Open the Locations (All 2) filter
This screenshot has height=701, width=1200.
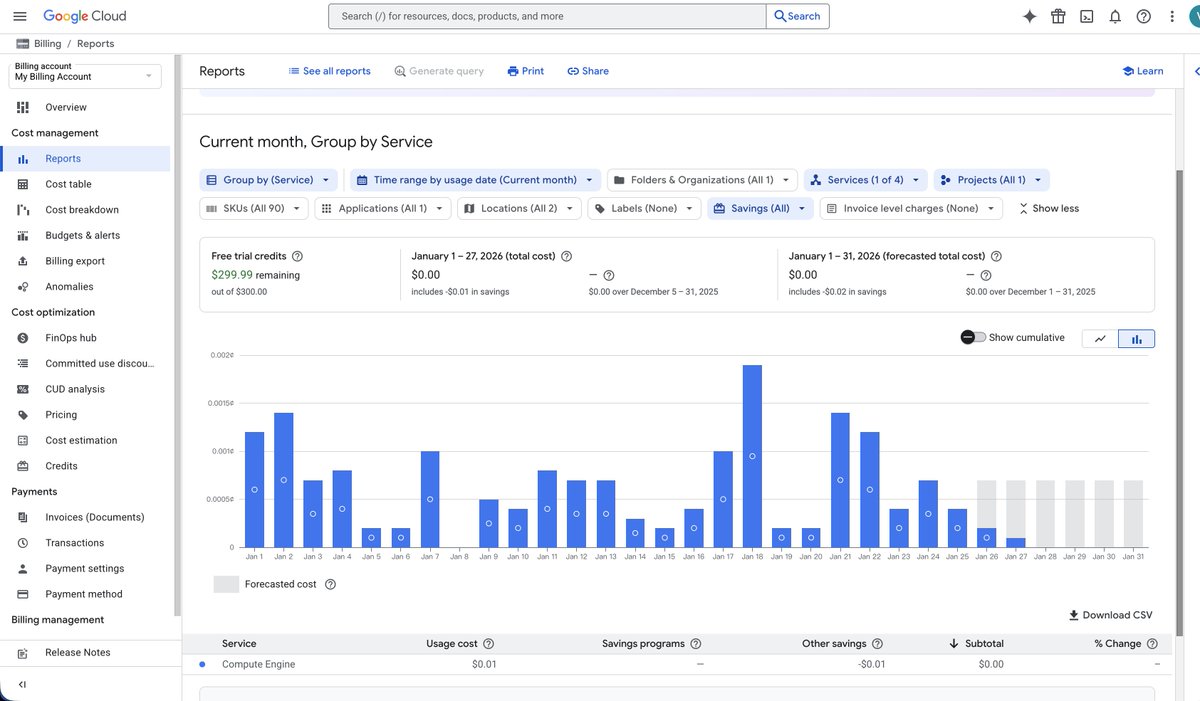519,208
